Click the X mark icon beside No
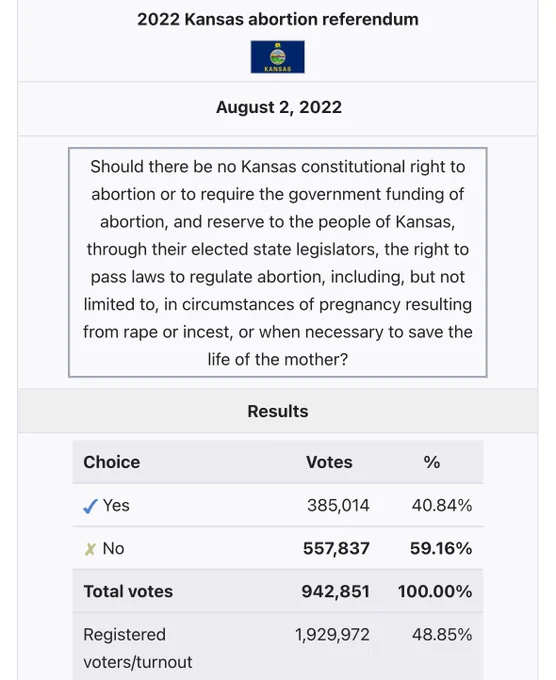Image resolution: width=556 pixels, height=680 pixels. pyautogui.click(x=90, y=549)
